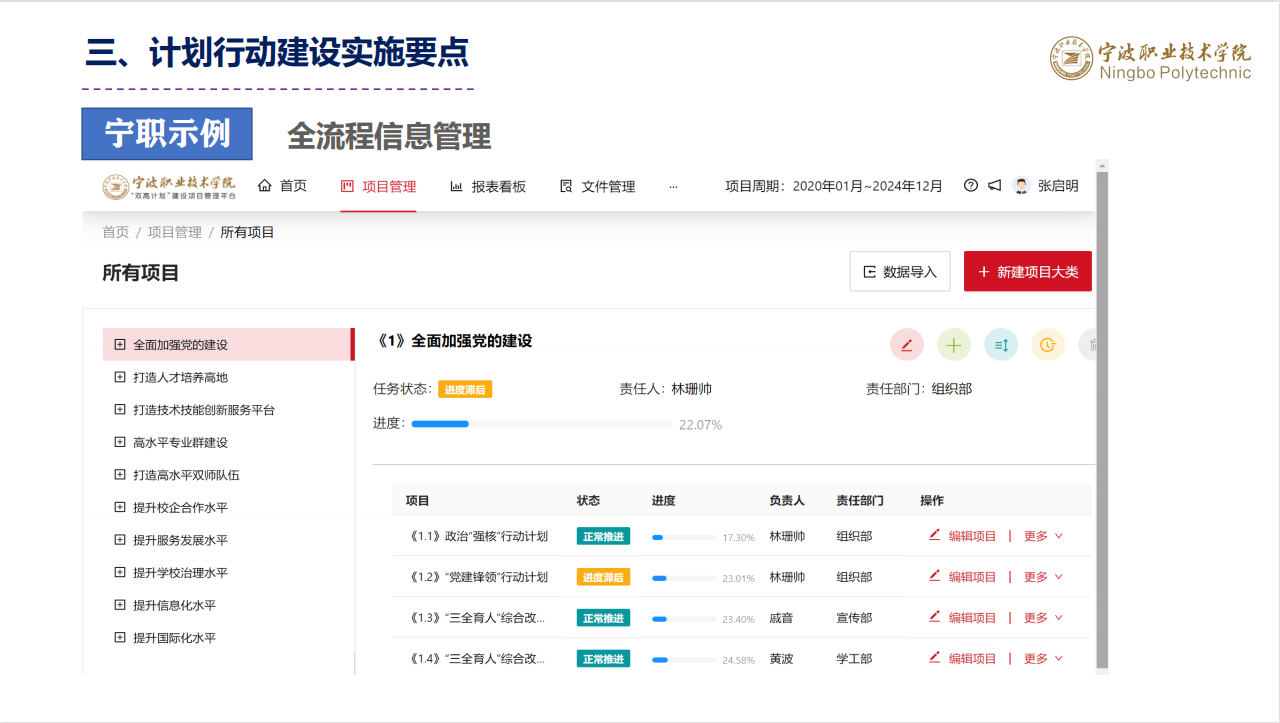
Task: Expand the 高水平专业群建设 tree node
Action: click(120, 442)
